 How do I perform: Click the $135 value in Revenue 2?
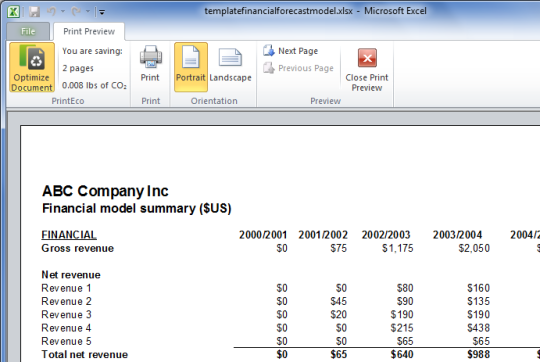pyautogui.click(x=478, y=301)
